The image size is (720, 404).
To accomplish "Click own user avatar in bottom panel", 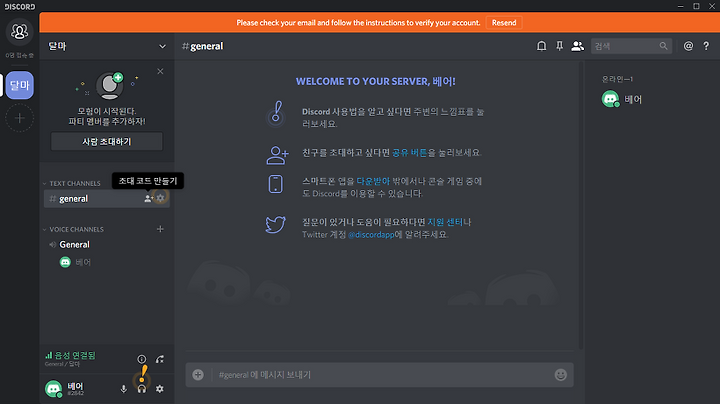I will point(53,389).
